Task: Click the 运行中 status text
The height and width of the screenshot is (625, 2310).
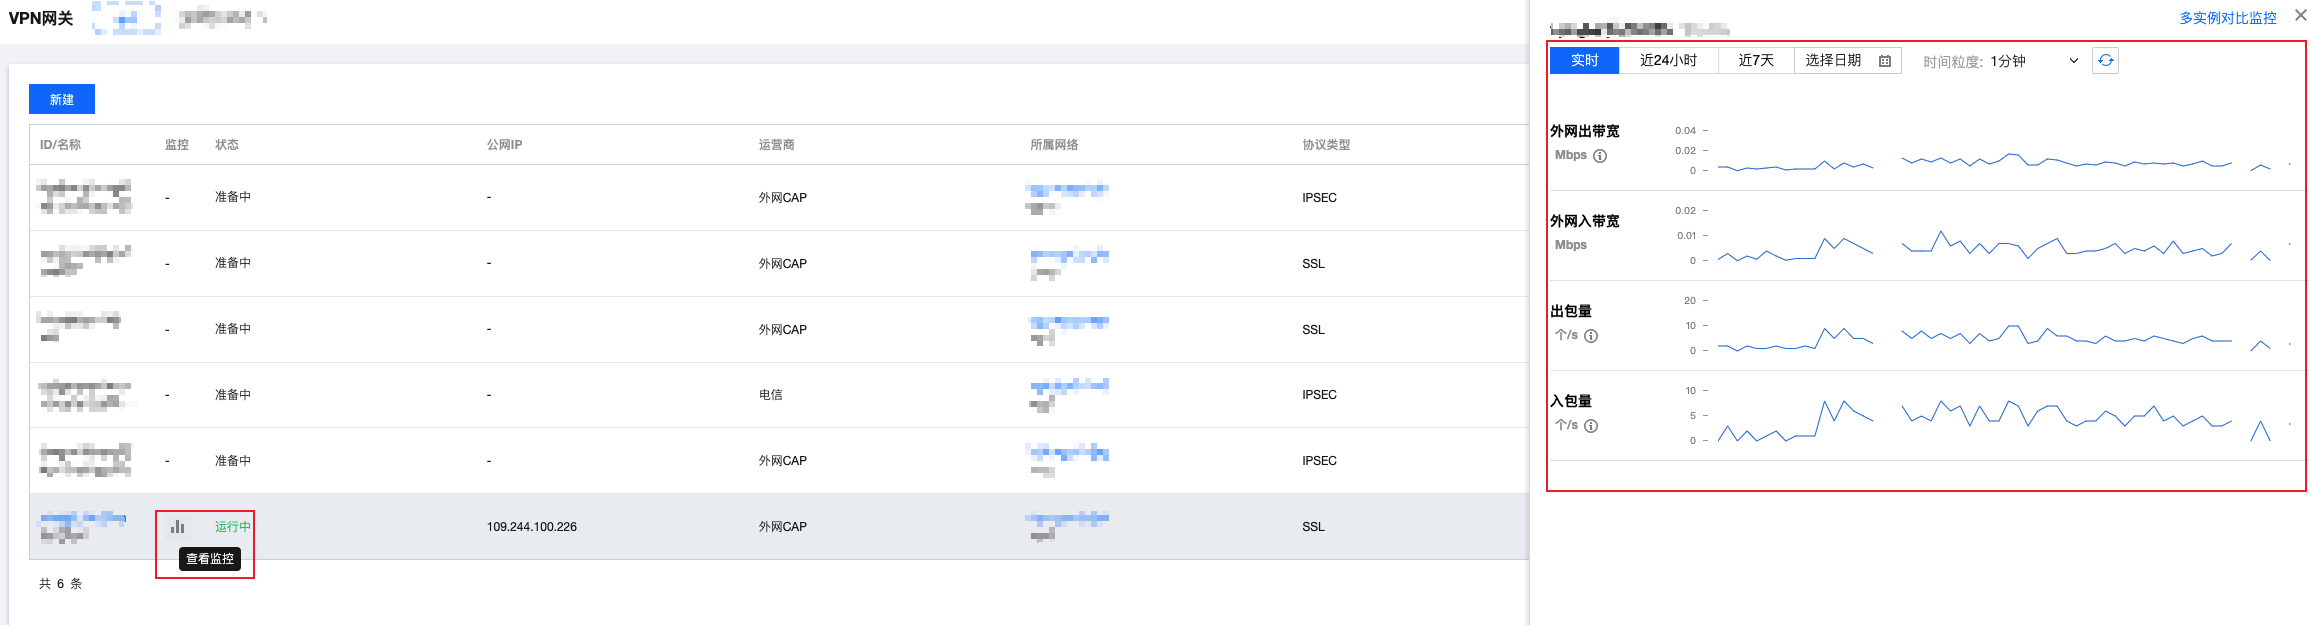Action: 232,527
